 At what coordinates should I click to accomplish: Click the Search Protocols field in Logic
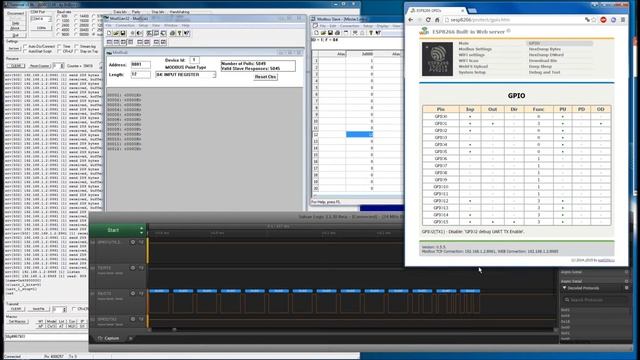tap(594, 300)
